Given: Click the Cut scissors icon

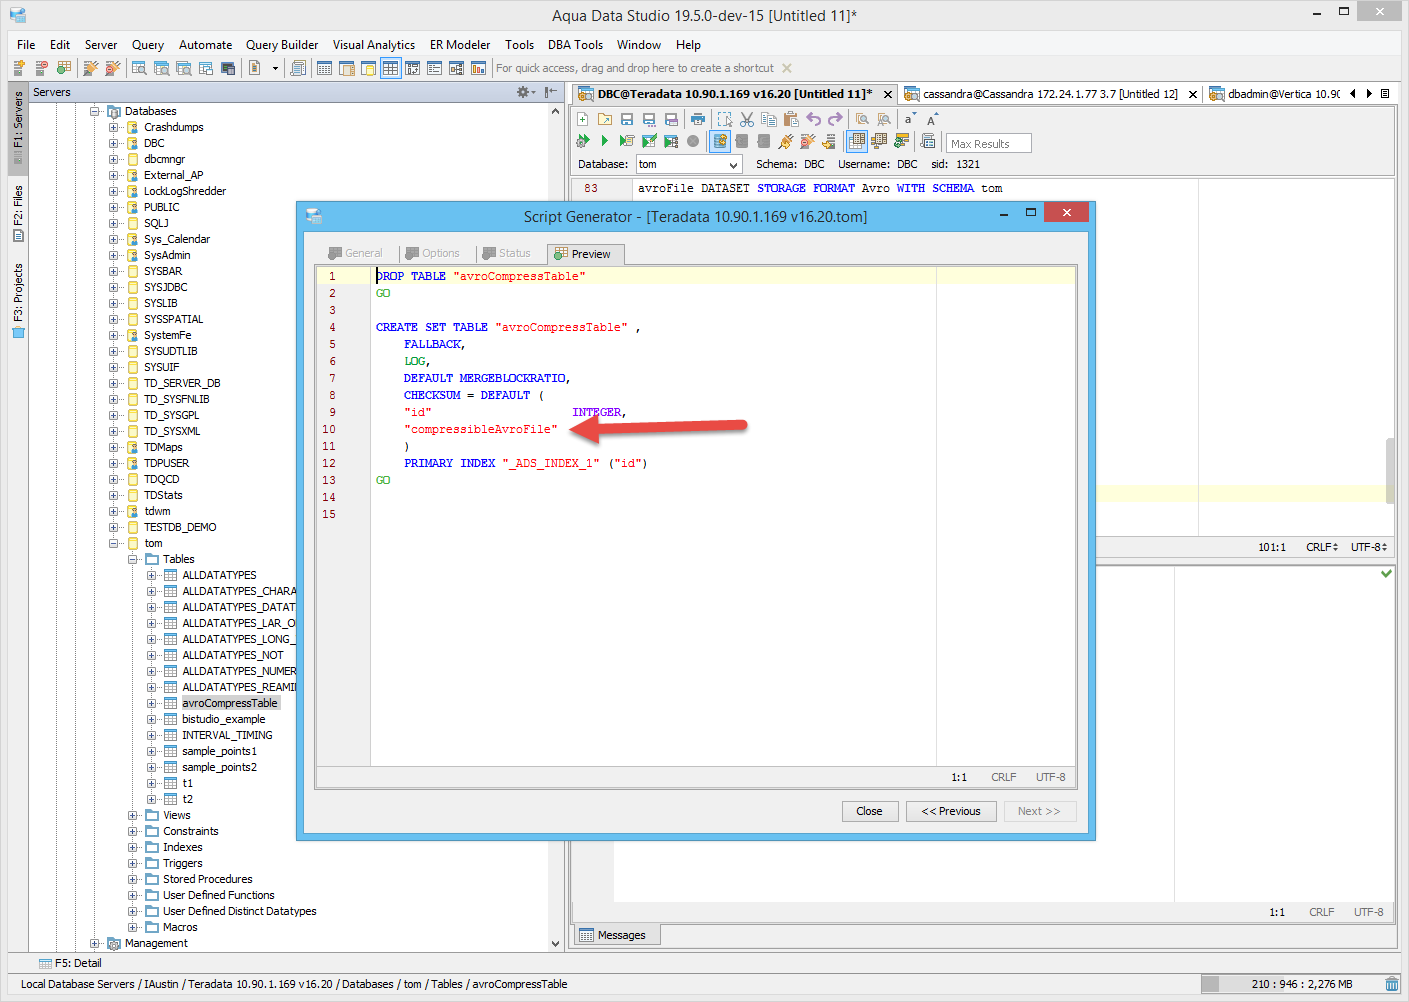Looking at the screenshot, I should (x=747, y=119).
